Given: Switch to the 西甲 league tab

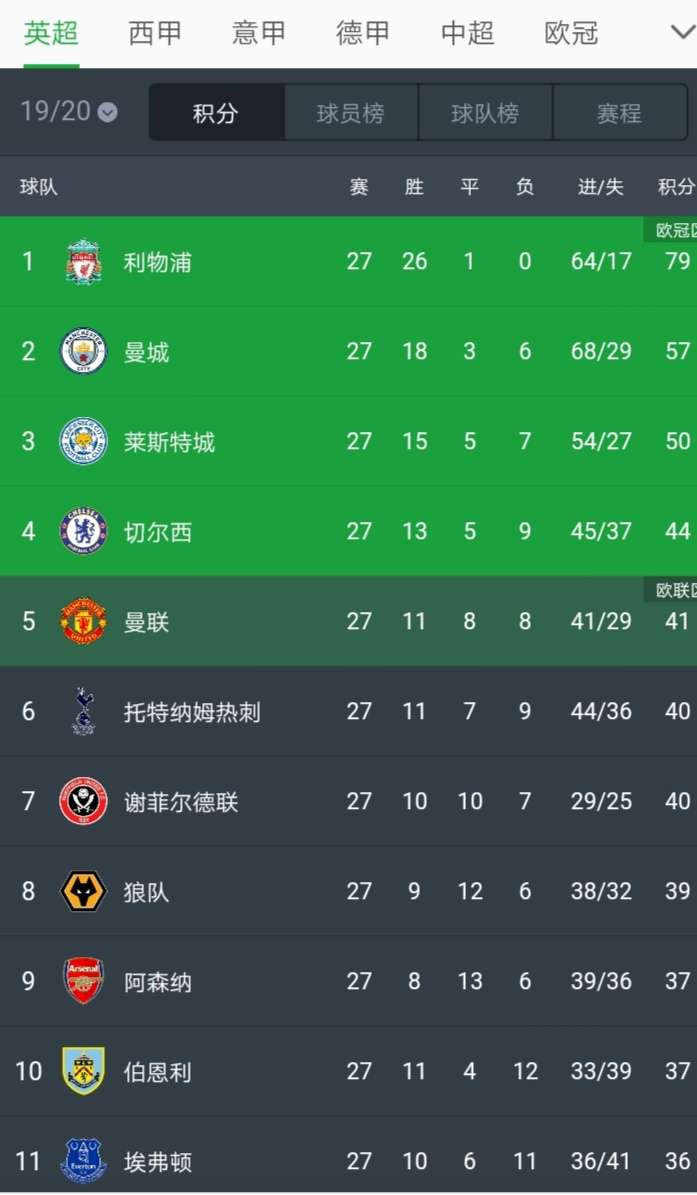Looking at the screenshot, I should pyautogui.click(x=155, y=33).
